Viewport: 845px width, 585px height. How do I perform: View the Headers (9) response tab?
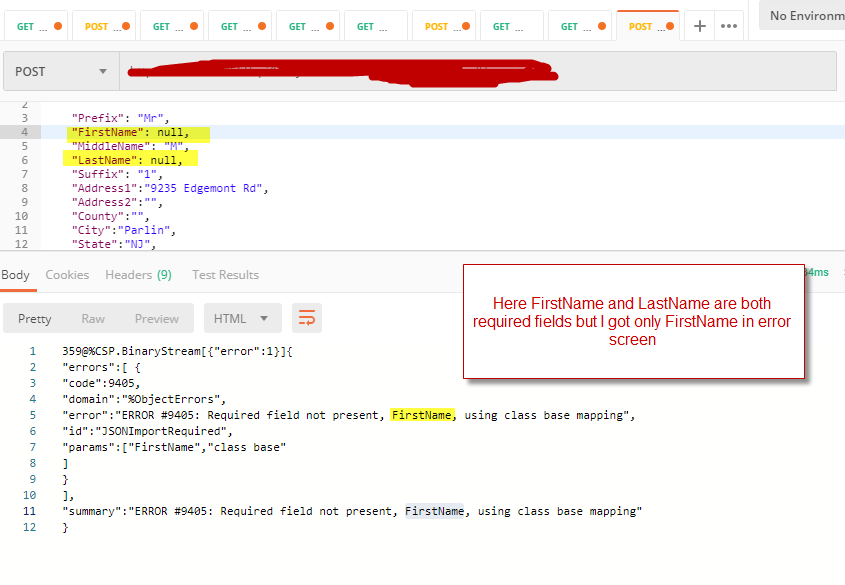click(x=138, y=275)
